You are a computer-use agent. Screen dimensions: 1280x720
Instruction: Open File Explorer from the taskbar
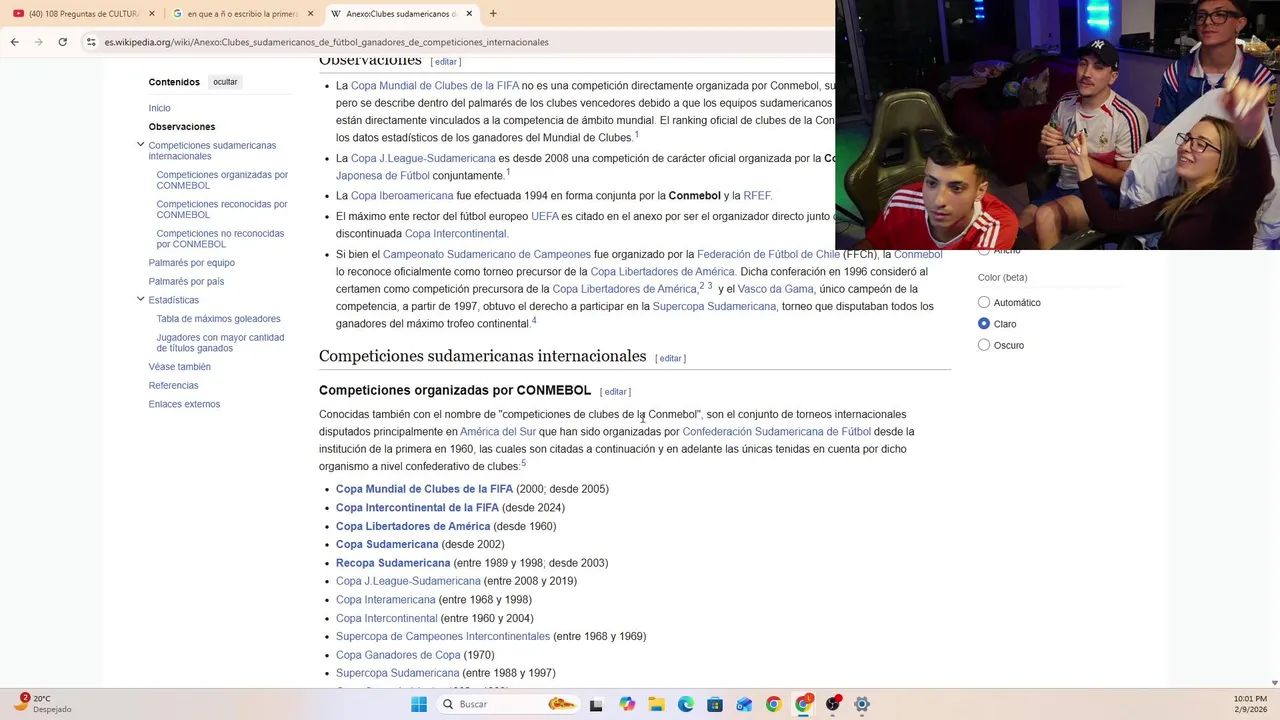pos(656,704)
